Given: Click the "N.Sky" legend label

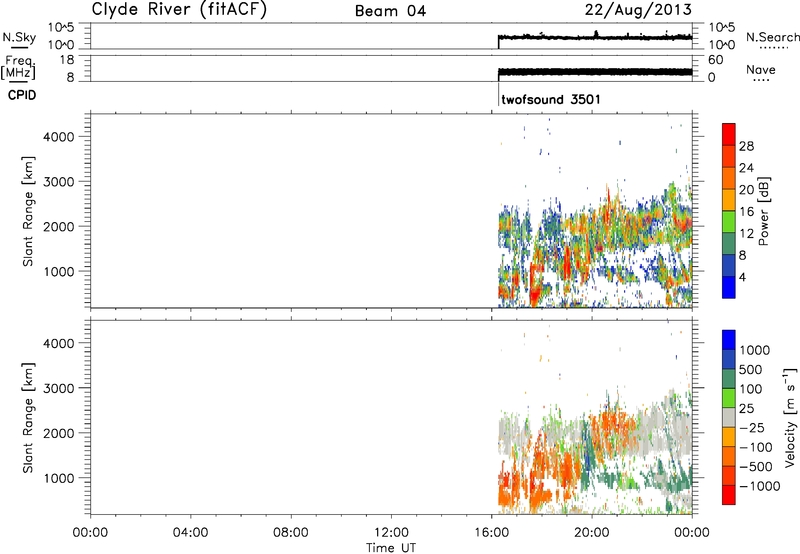Looking at the screenshot, I should tap(19, 37).
